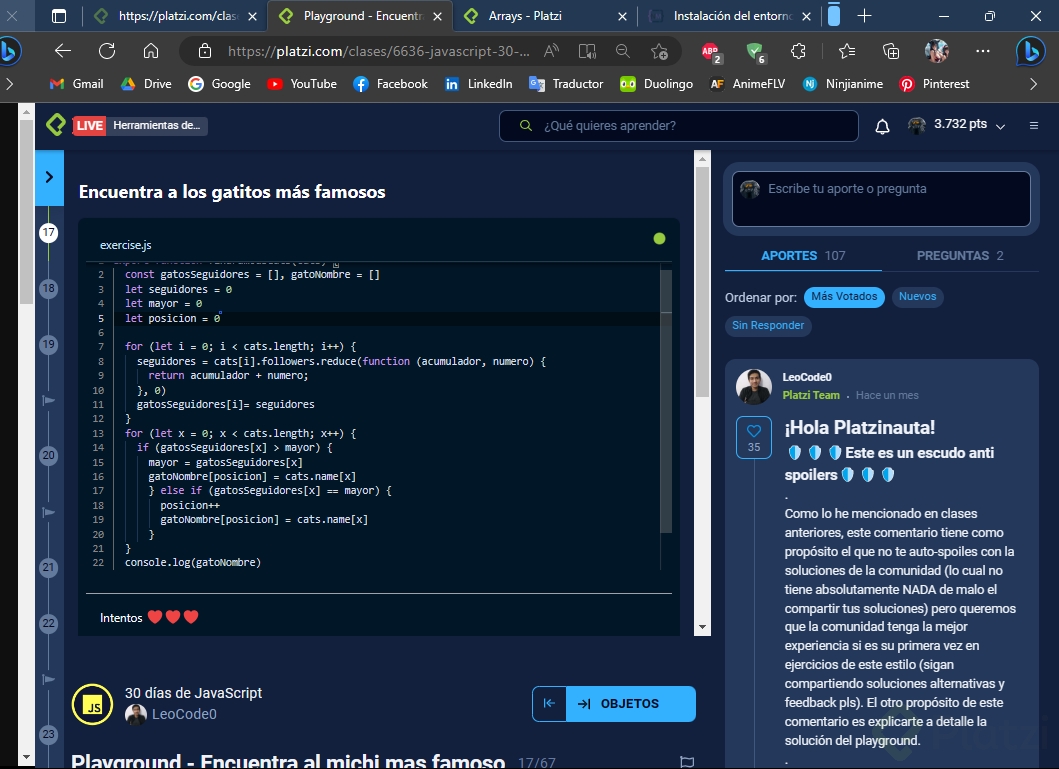Open Platzi notifications bell
This screenshot has height=769, width=1059.
(x=882, y=126)
